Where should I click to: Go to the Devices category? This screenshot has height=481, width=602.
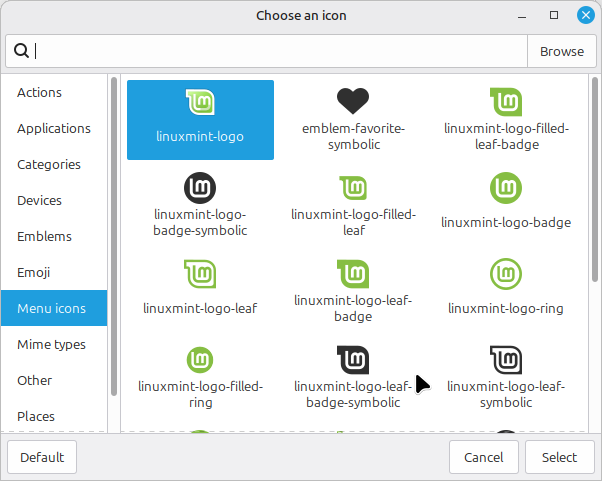pos(40,200)
